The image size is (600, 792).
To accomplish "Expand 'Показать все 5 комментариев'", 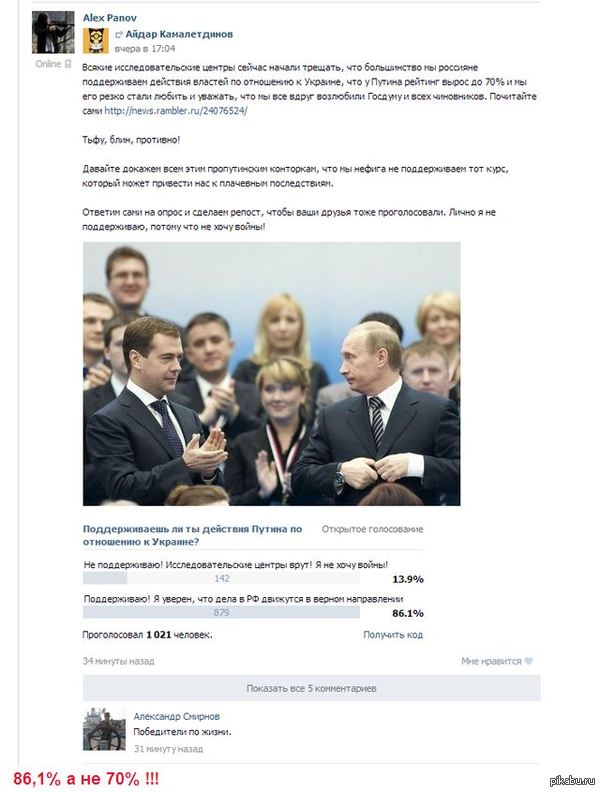I will click(x=312, y=688).
